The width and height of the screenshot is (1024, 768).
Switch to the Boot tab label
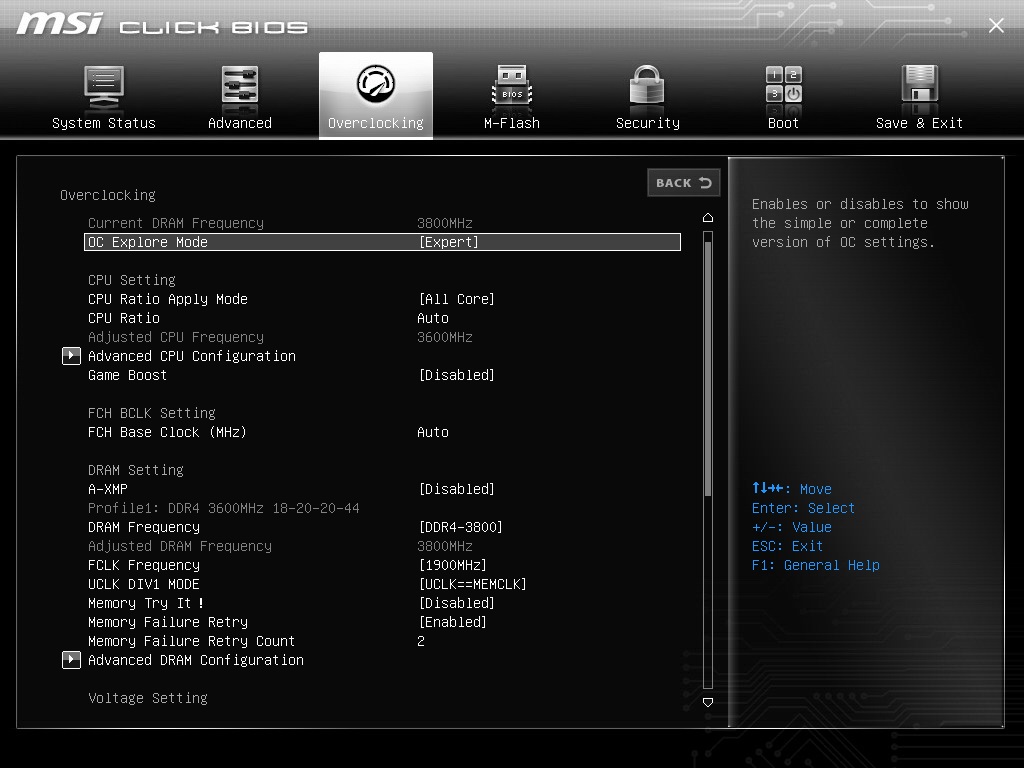tap(783, 123)
